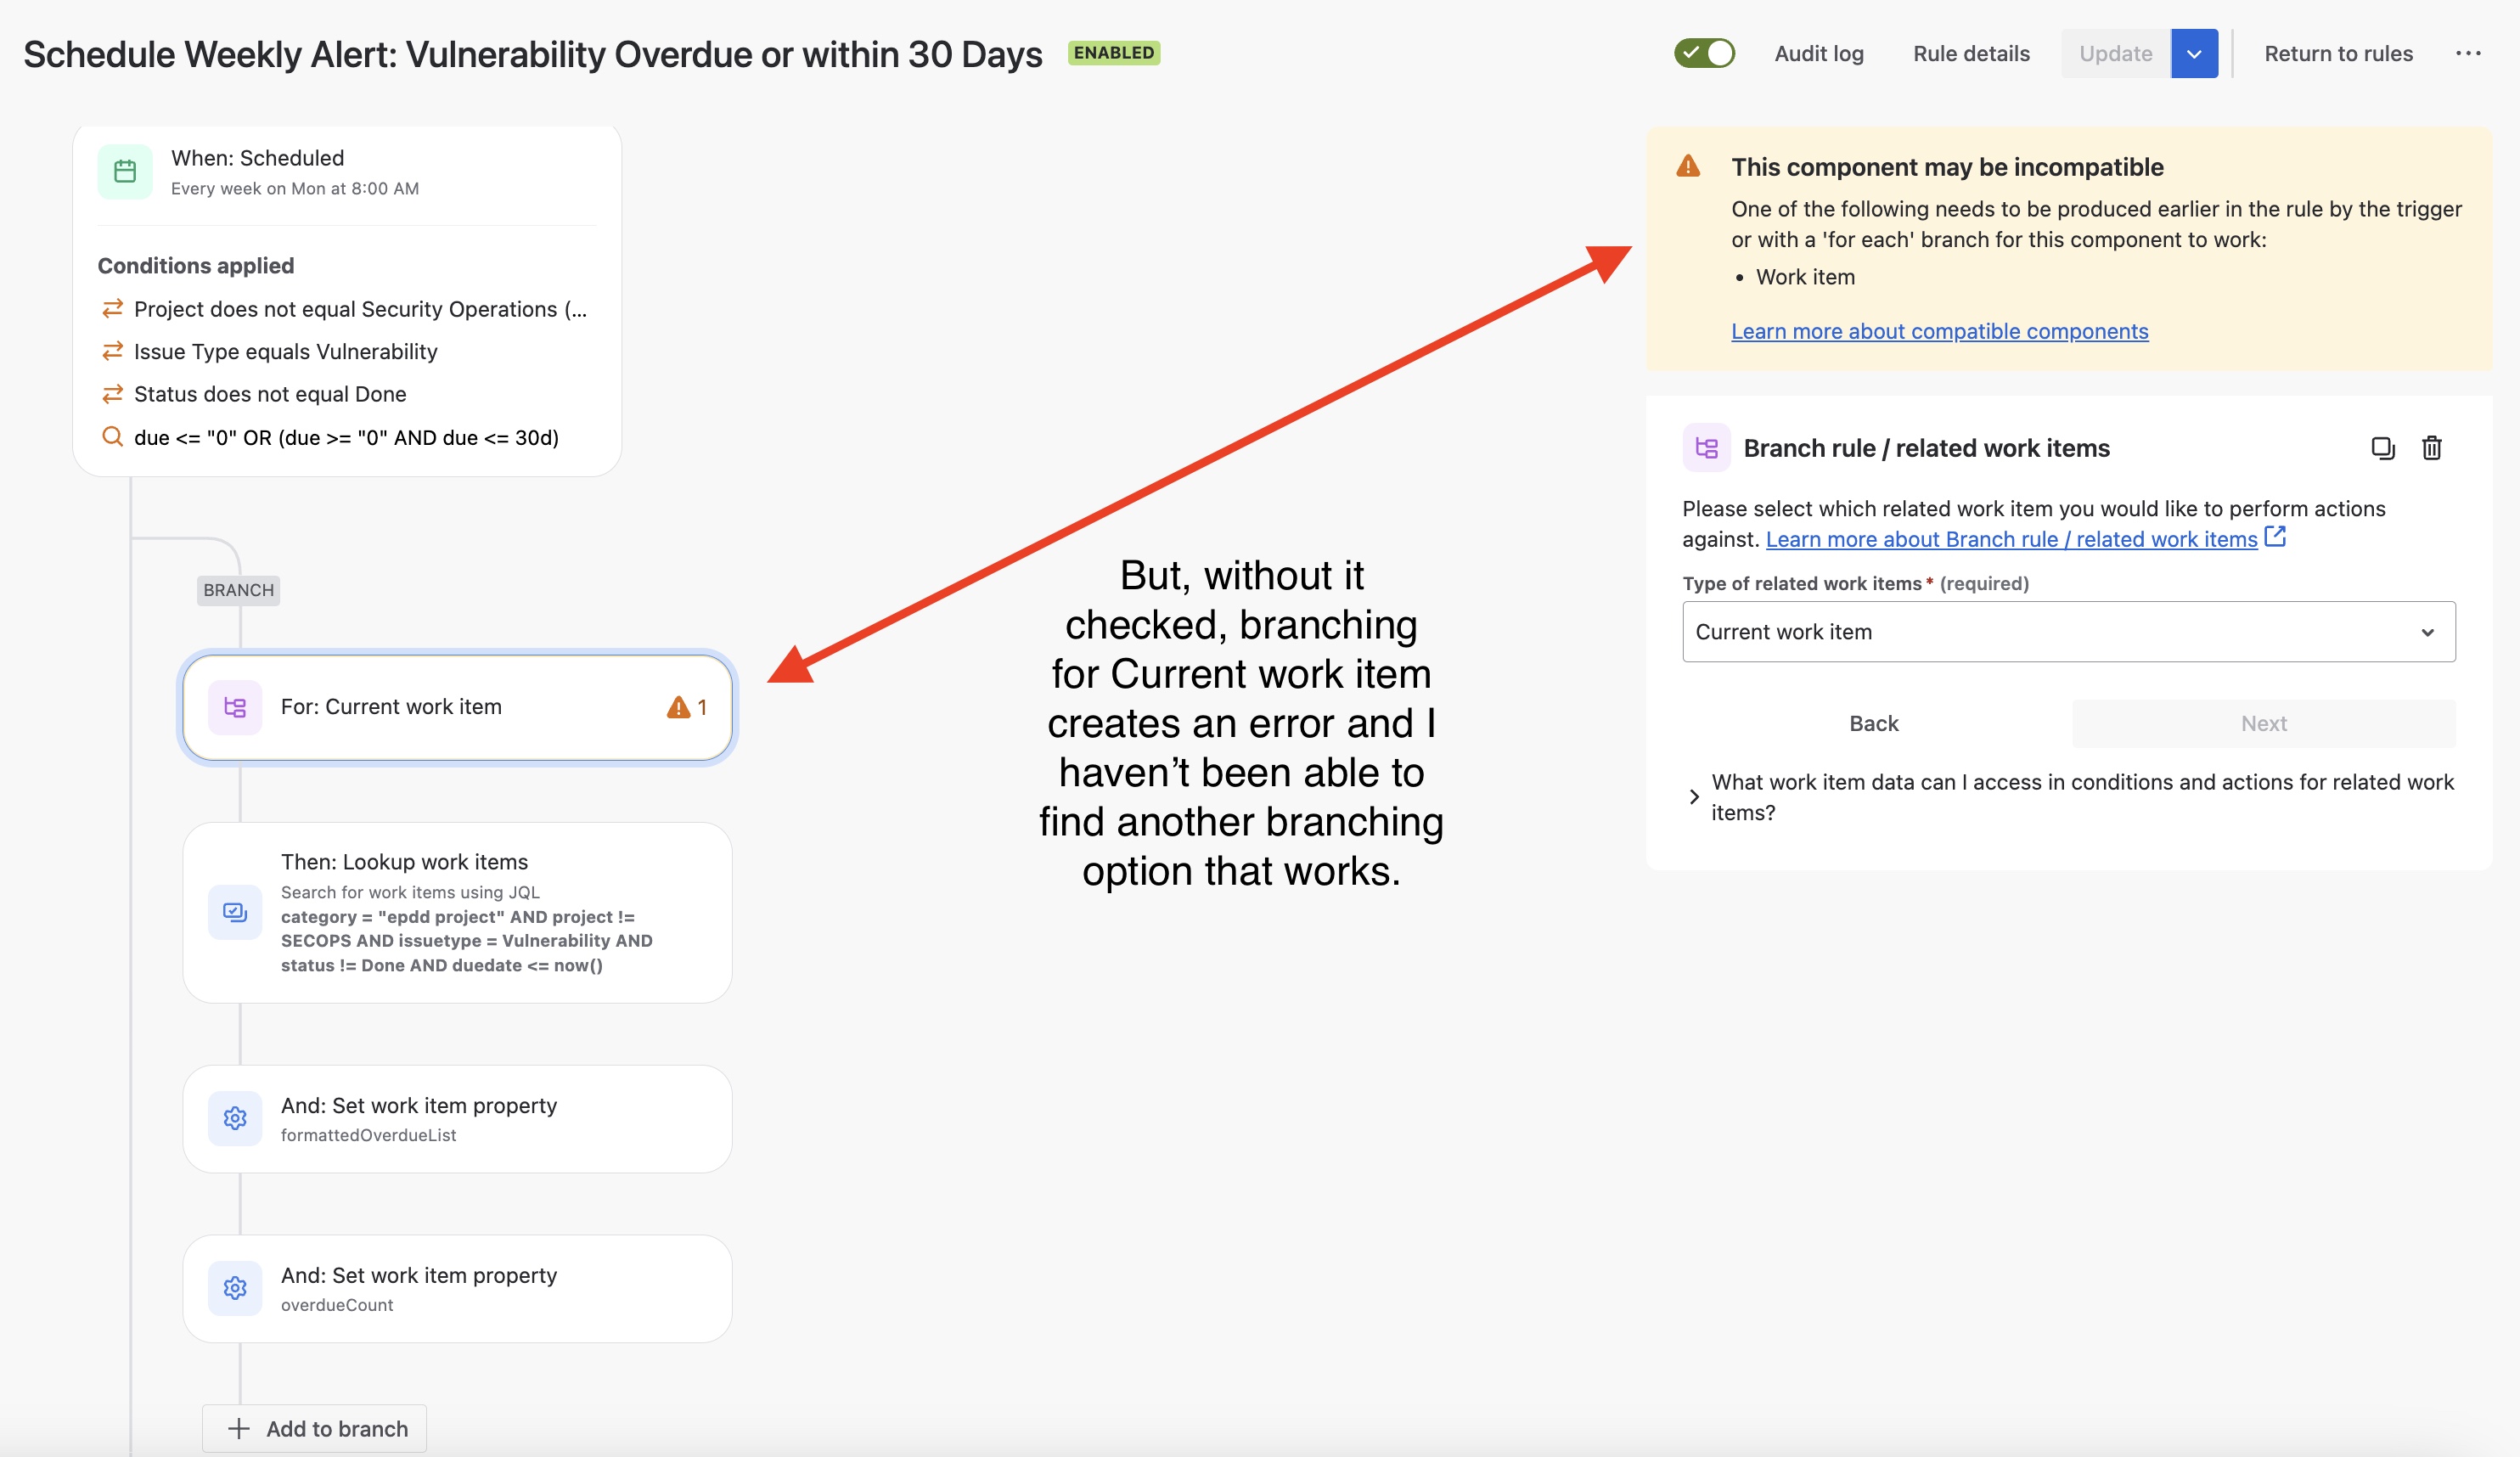Toggle the rule enabled switch off
This screenshot has width=2520, height=1457.
pos(1704,53)
